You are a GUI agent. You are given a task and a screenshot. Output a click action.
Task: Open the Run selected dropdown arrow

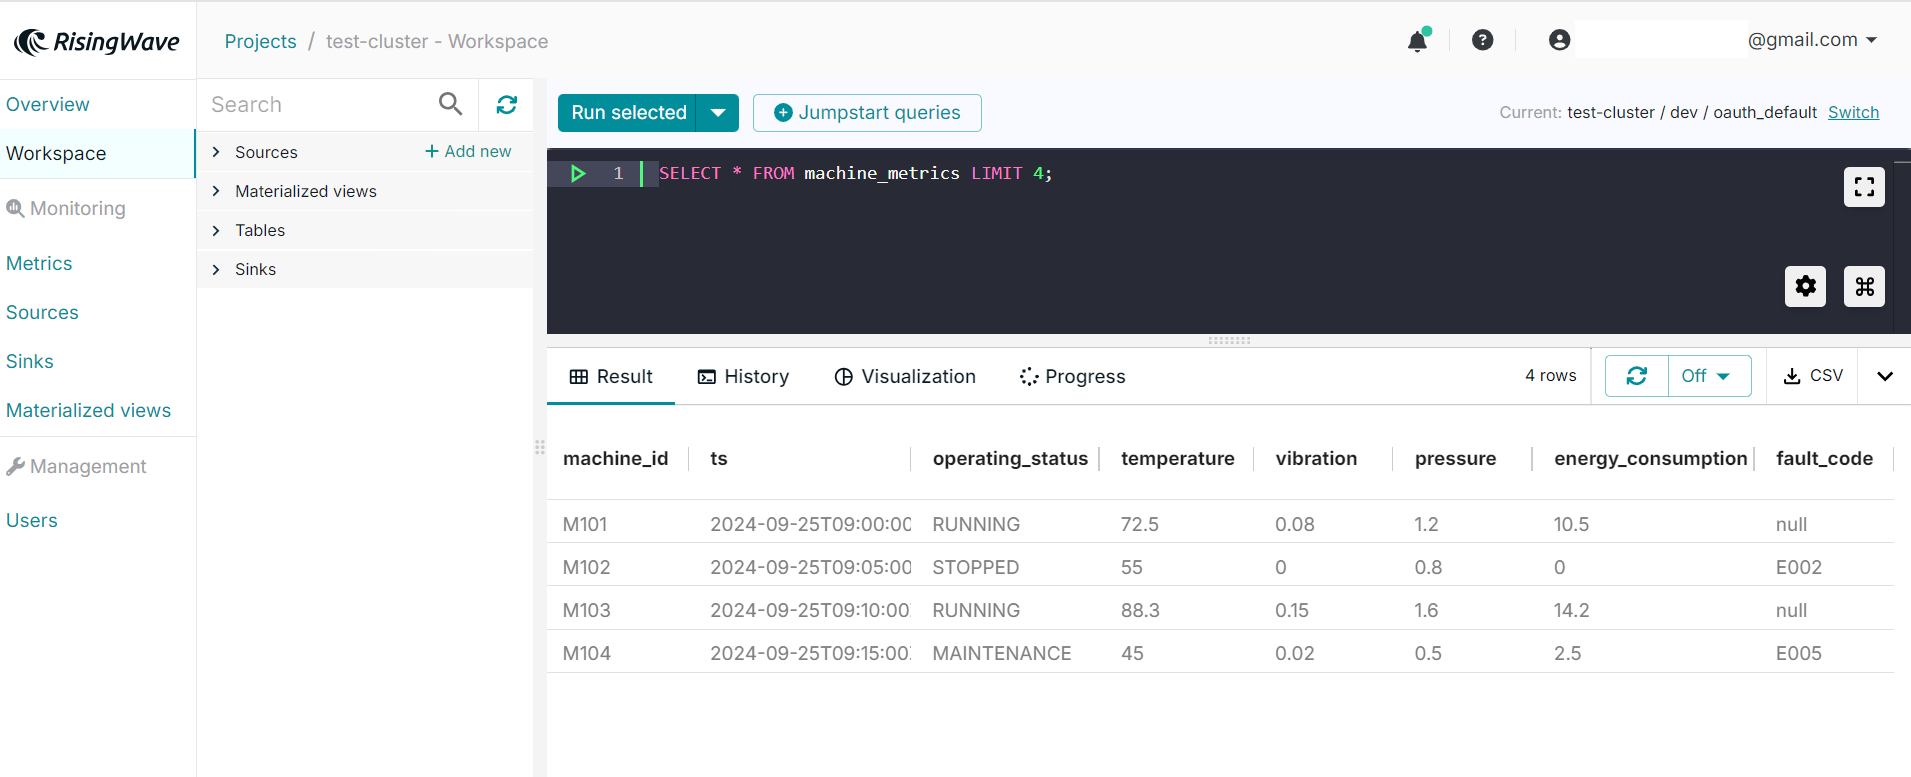click(718, 113)
